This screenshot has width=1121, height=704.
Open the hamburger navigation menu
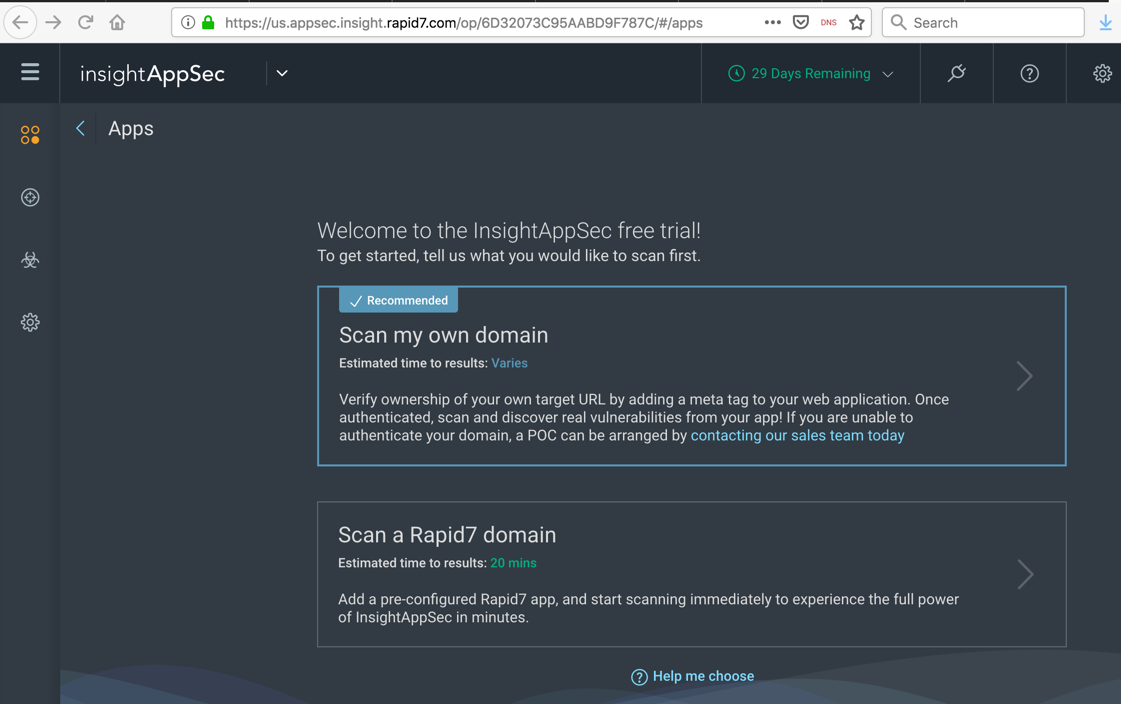click(x=30, y=72)
